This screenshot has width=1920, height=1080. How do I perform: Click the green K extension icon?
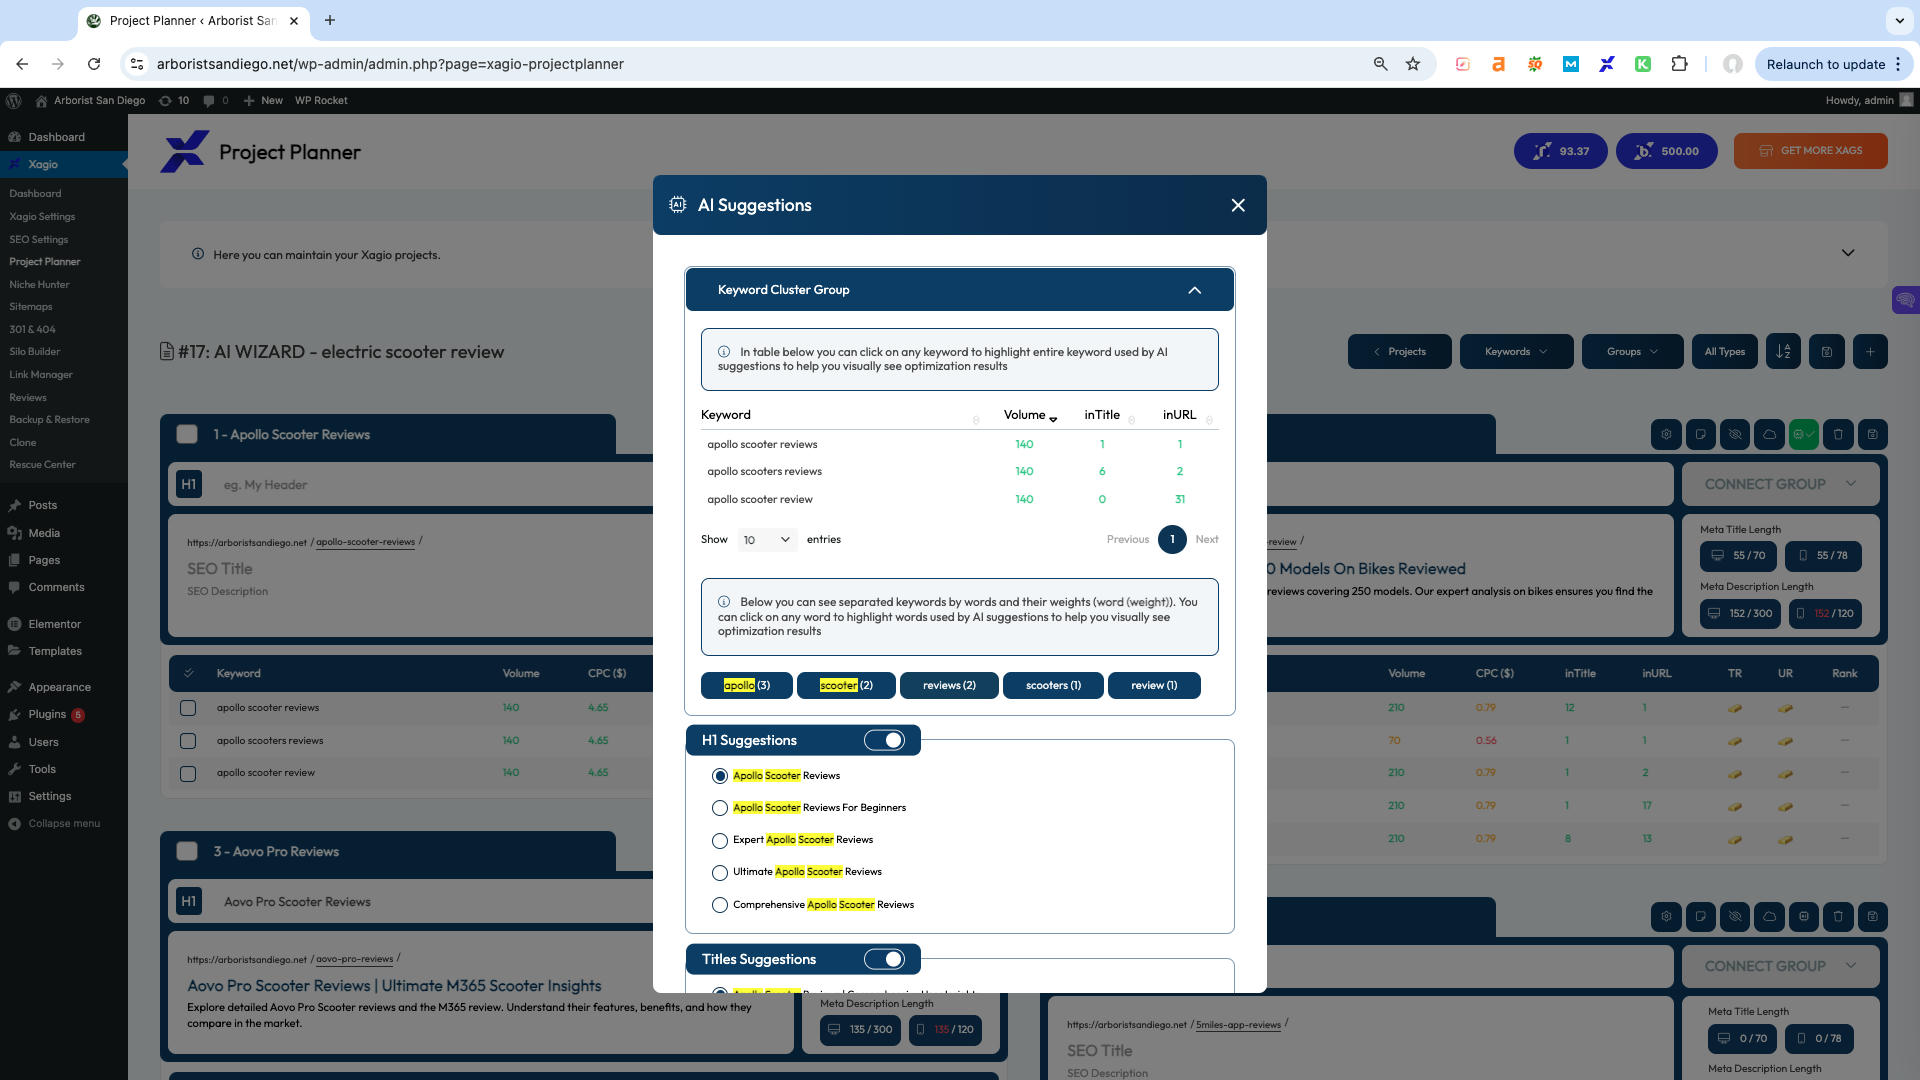[1642, 64]
